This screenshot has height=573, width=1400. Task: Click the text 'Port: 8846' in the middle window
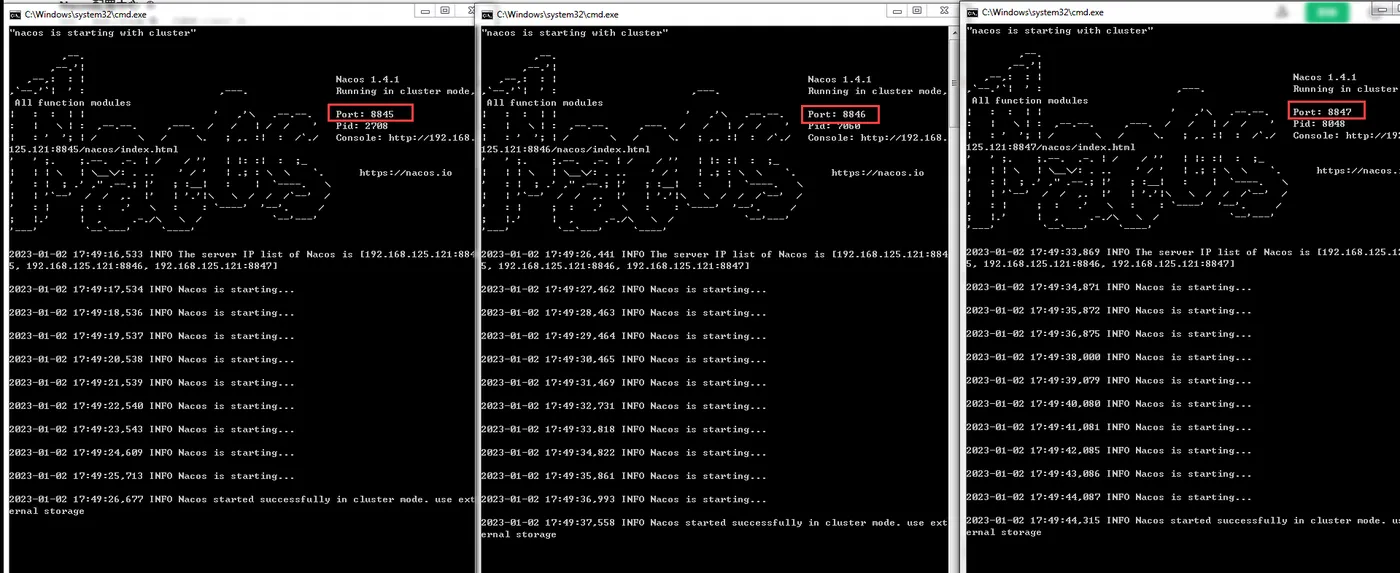(x=836, y=114)
